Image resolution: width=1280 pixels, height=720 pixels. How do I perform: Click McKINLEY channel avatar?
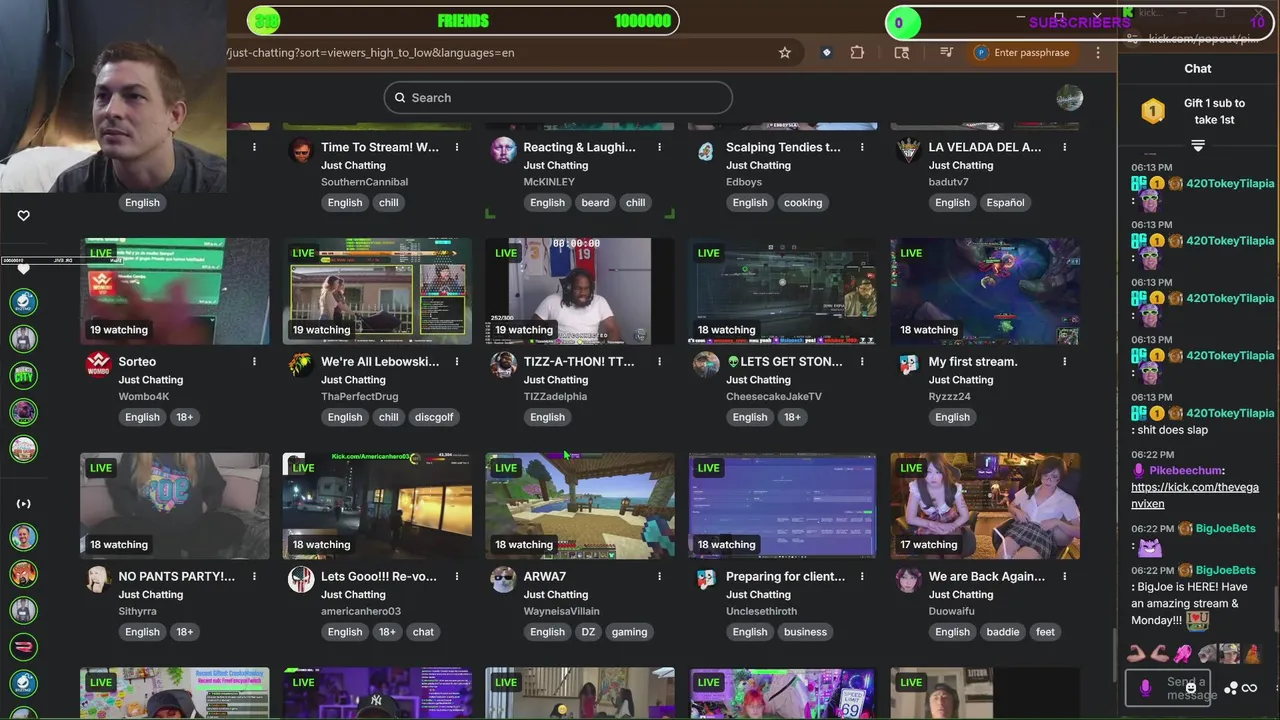503,150
